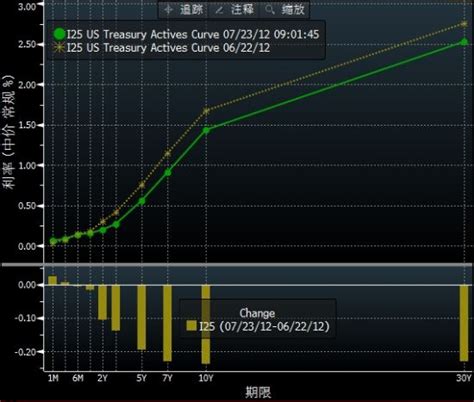Image resolution: width=474 pixels, height=402 pixels.
Task: Click the yellow dotted 10Y data point
Action: 206,111
